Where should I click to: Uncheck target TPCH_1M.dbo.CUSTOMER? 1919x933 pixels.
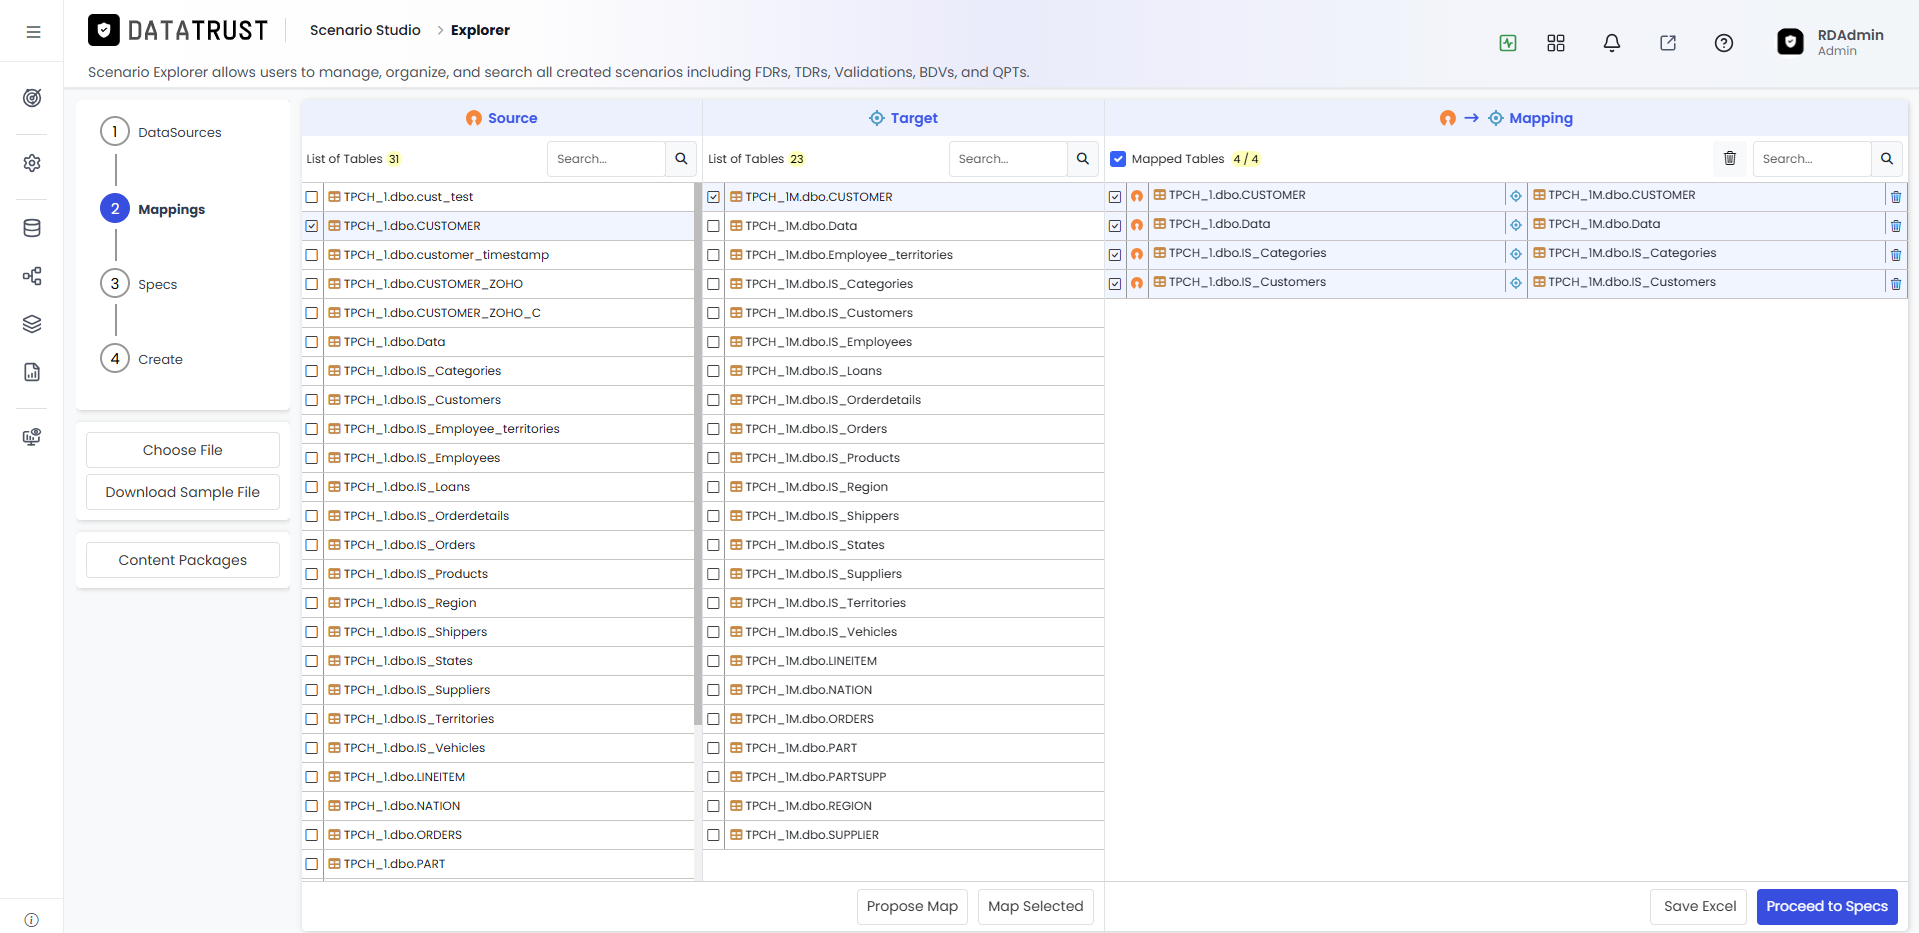713,197
